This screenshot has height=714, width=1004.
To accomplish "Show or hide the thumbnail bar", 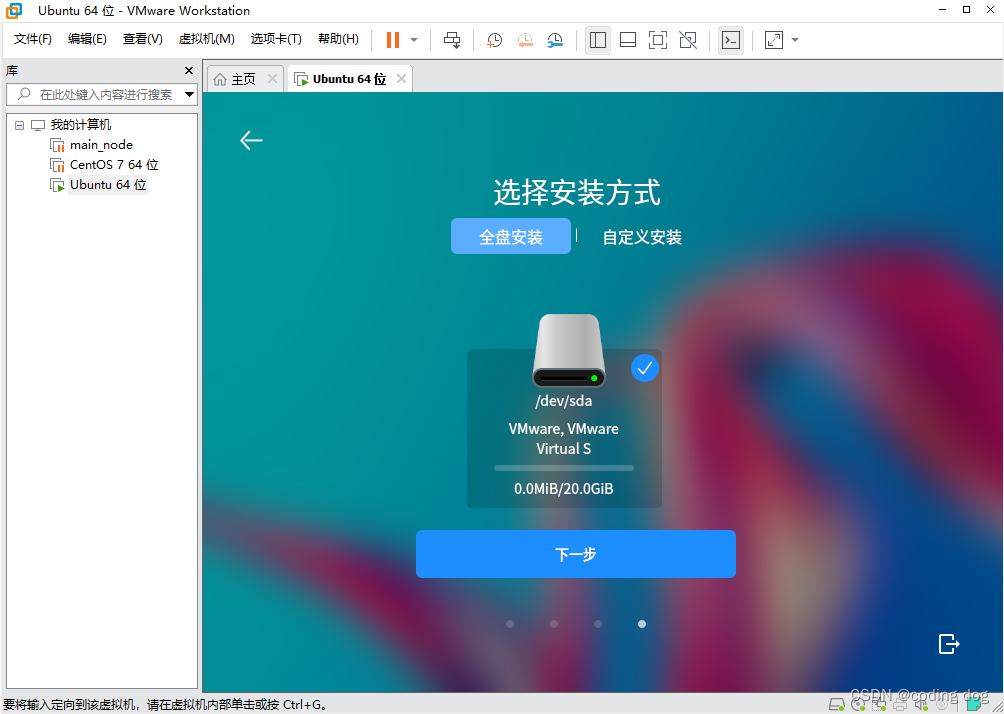I will [x=627, y=40].
